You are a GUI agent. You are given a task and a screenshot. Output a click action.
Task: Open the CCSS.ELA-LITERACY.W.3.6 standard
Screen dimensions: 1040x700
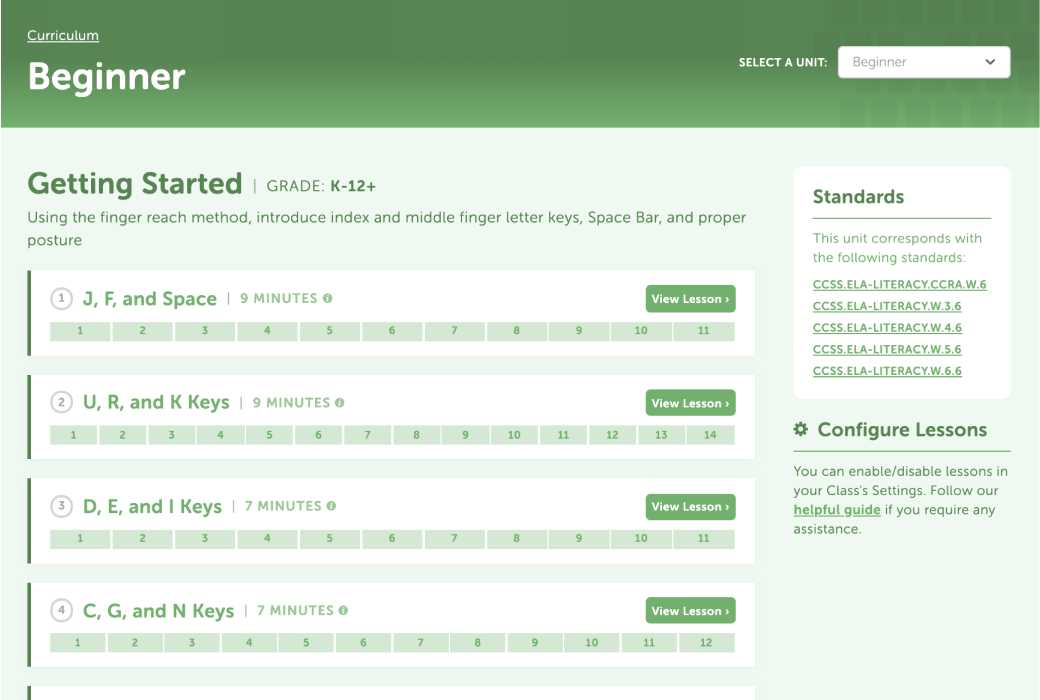(x=886, y=306)
